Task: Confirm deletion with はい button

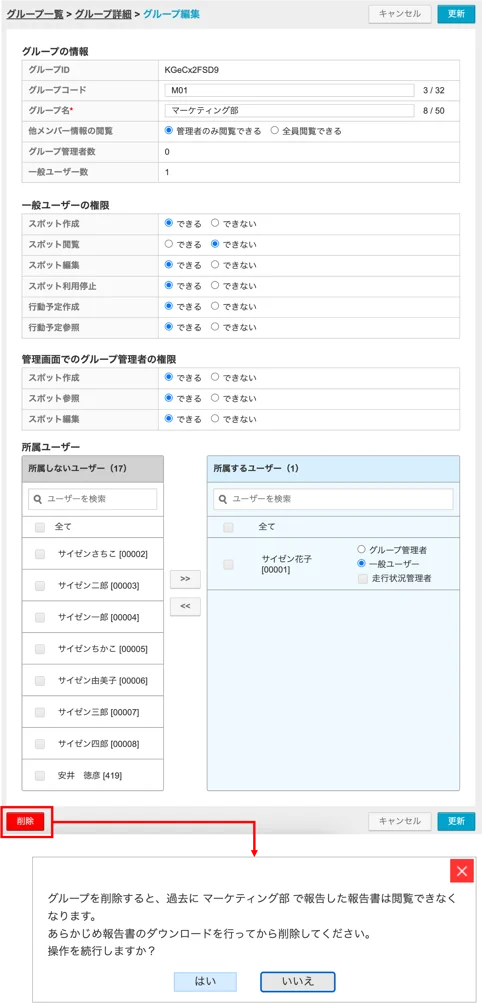Action: point(205,981)
